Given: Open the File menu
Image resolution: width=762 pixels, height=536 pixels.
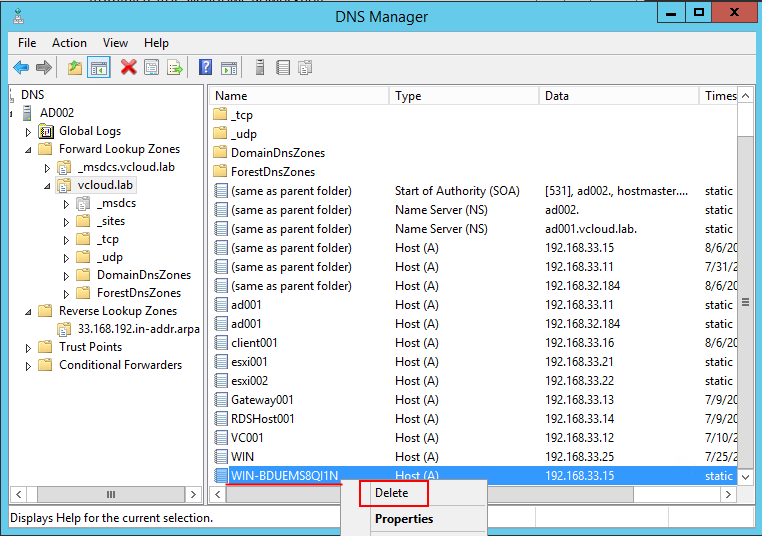Looking at the screenshot, I should pyautogui.click(x=27, y=43).
